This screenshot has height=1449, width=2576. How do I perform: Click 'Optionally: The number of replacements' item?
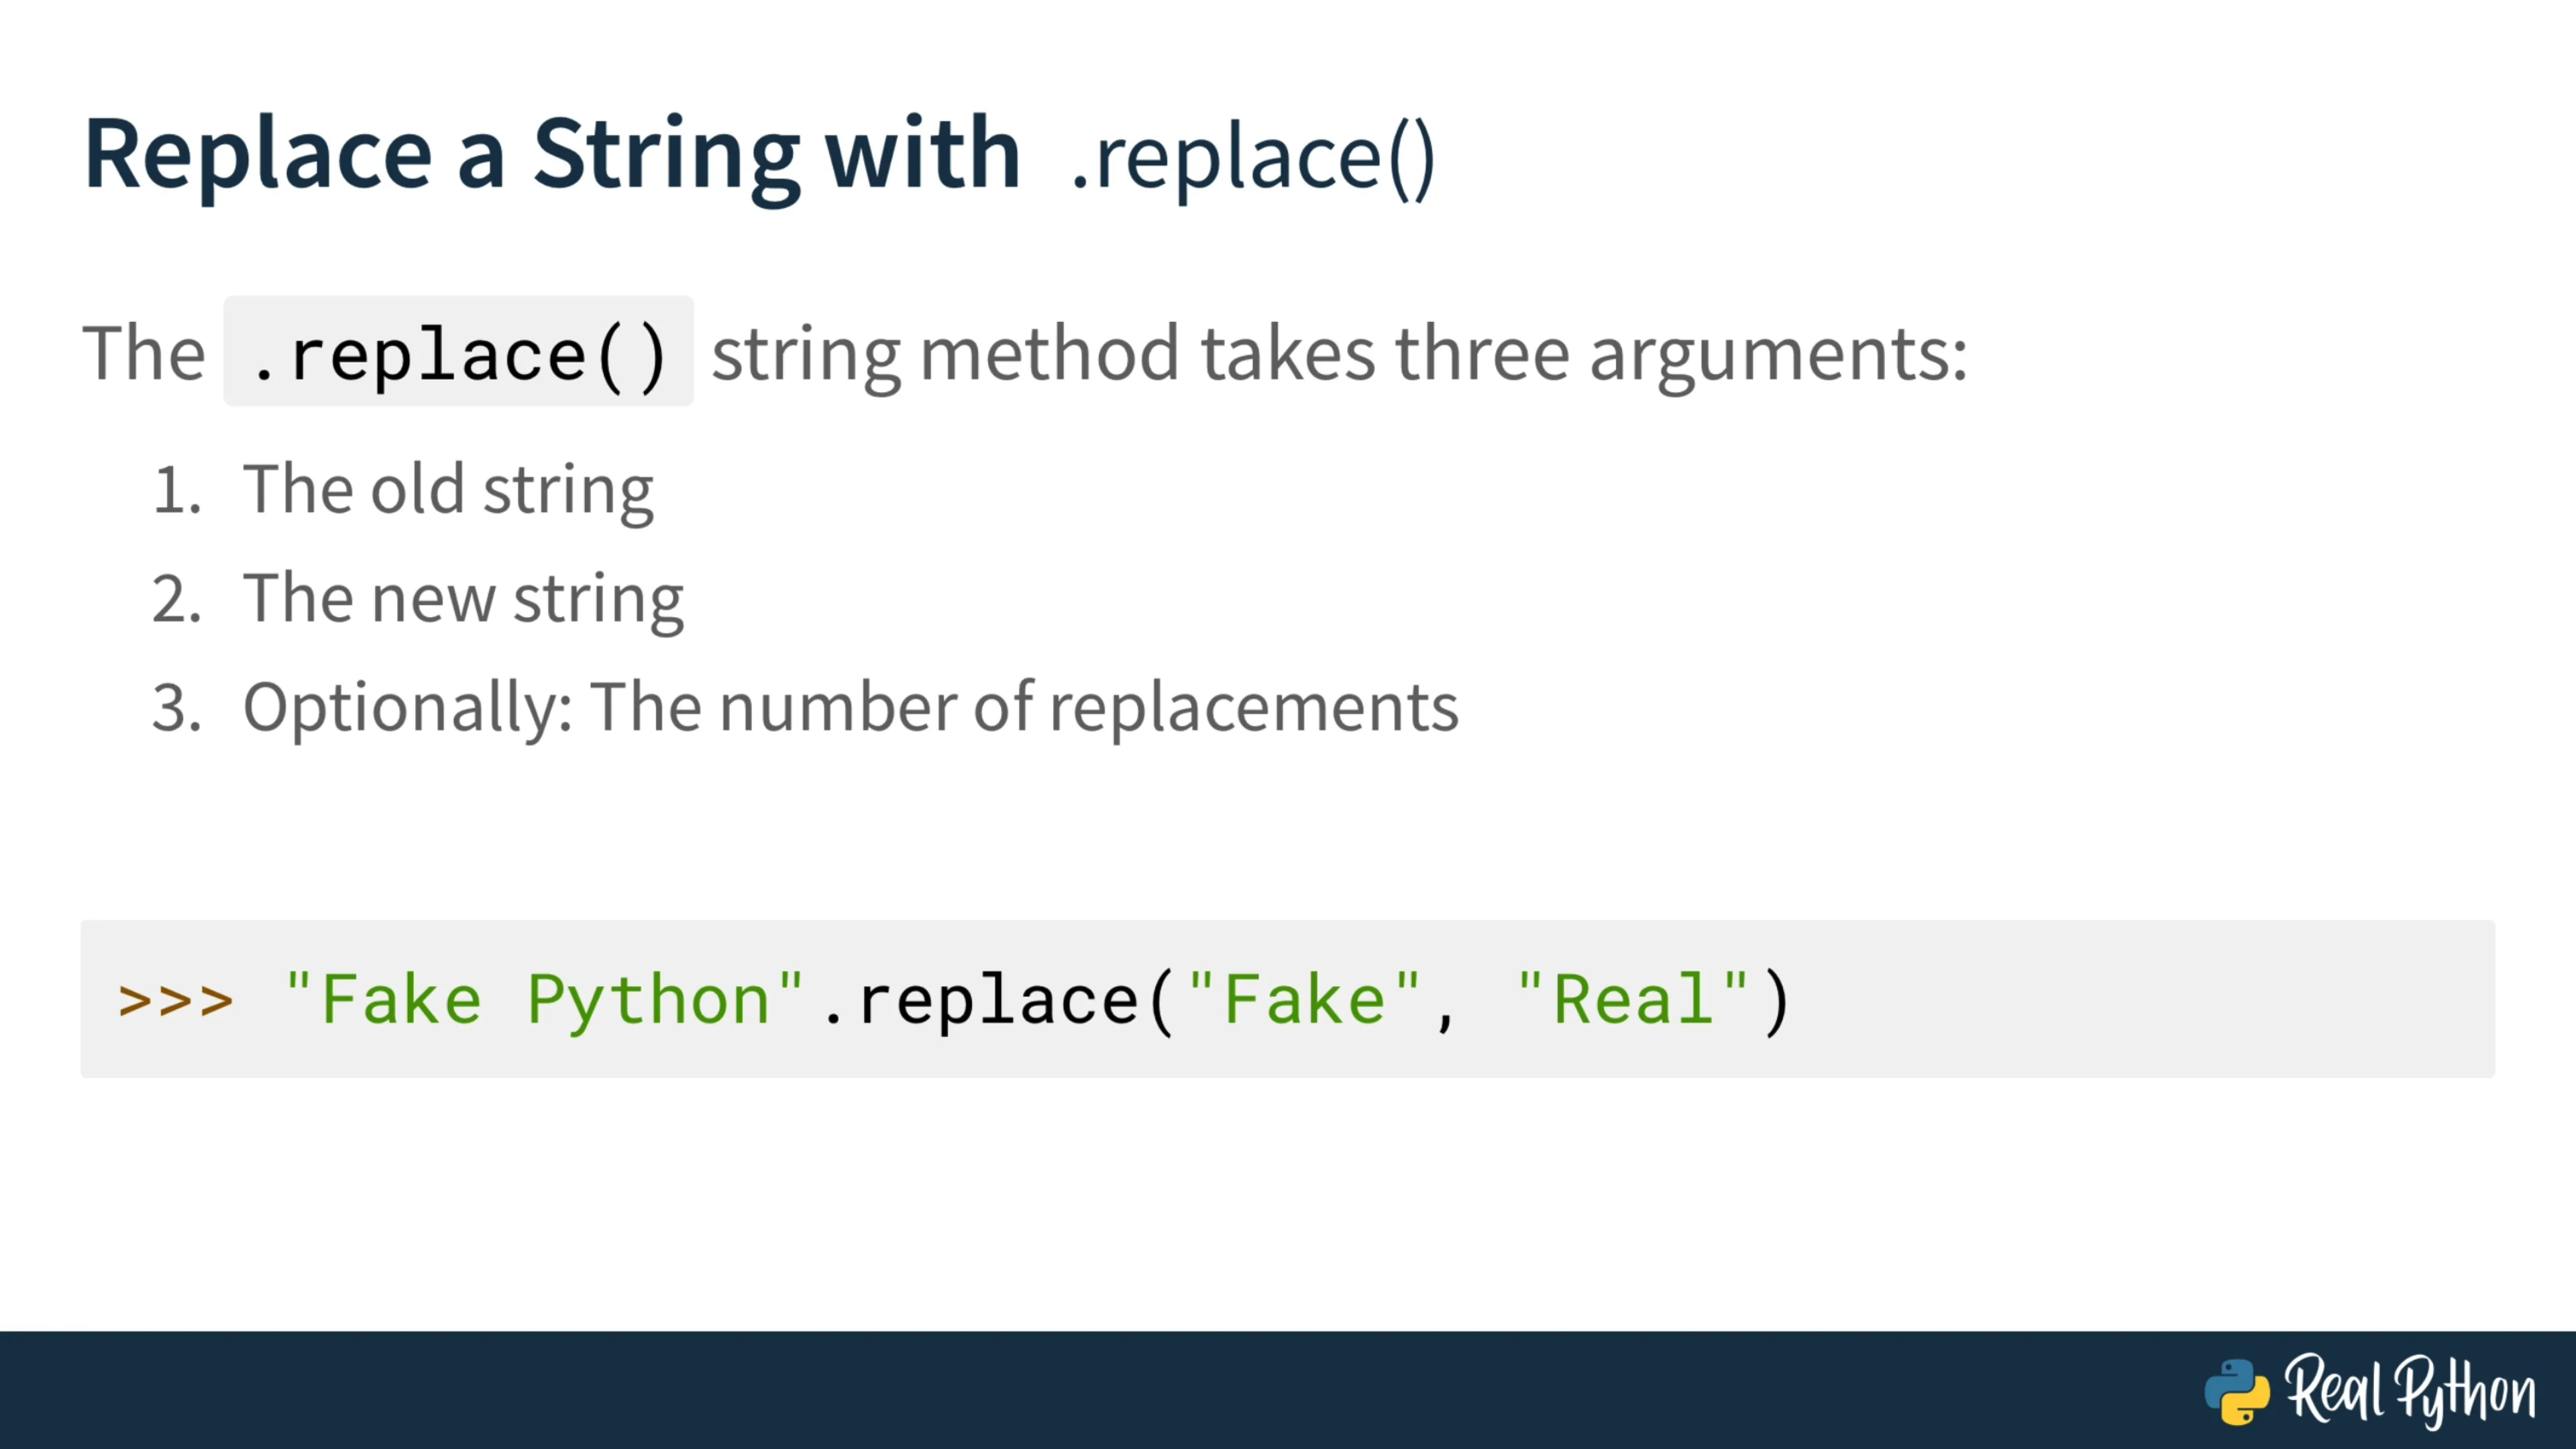851,708
